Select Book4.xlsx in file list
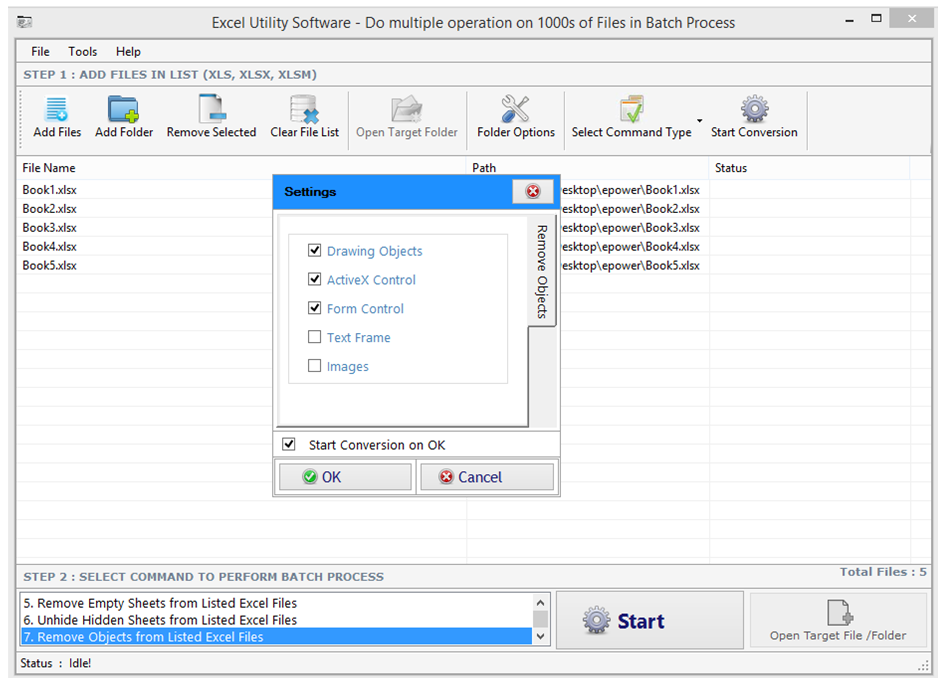 coord(49,247)
